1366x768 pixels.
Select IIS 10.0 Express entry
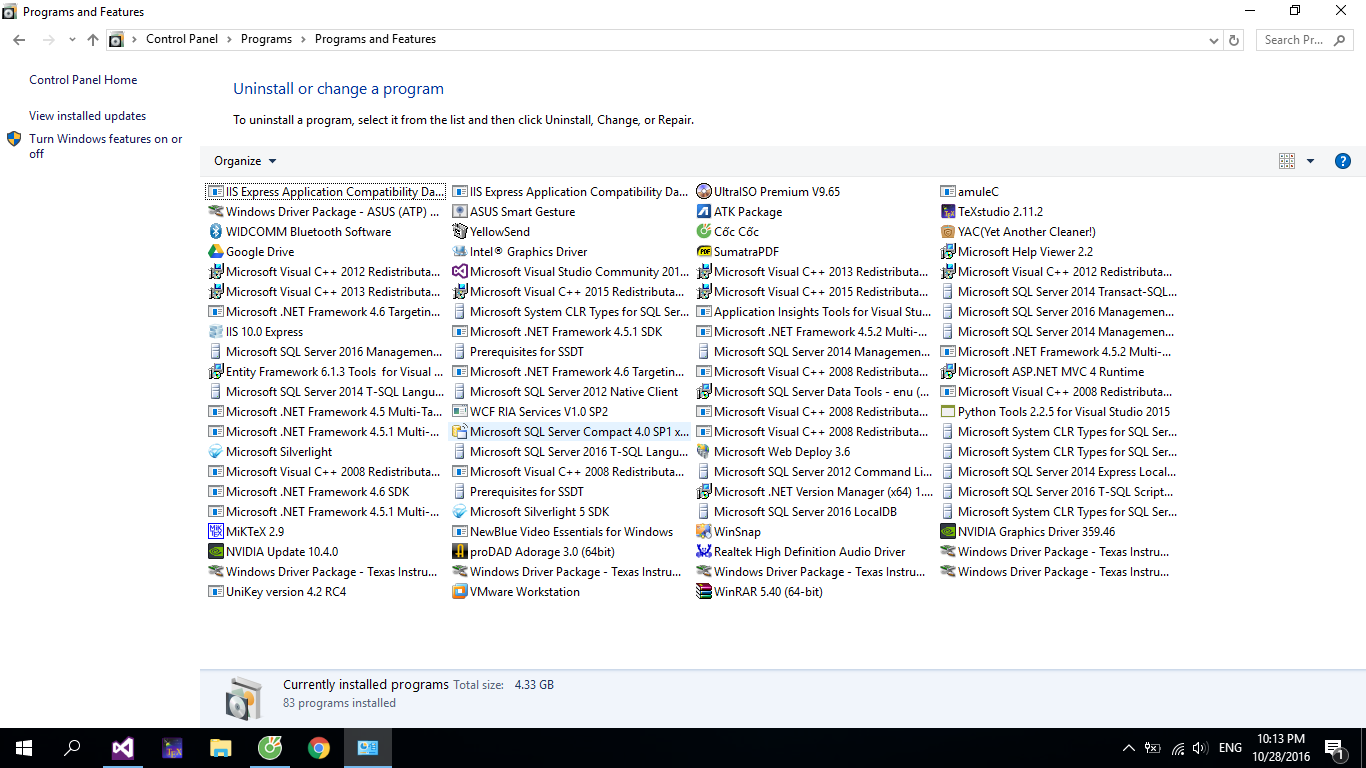[256, 332]
